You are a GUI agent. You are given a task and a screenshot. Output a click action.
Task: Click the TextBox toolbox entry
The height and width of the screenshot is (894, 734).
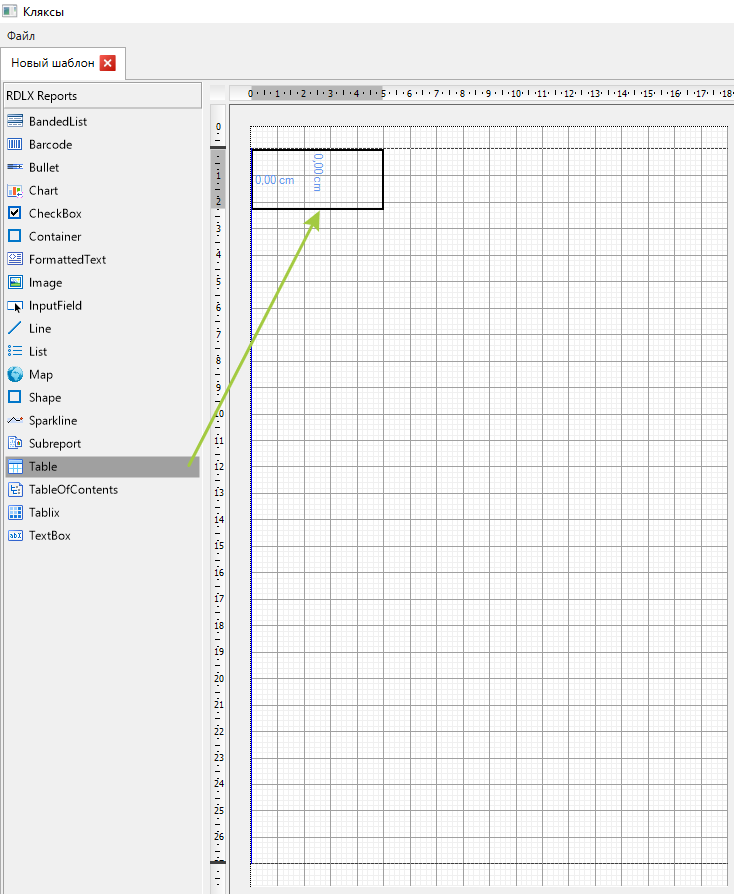pos(50,535)
